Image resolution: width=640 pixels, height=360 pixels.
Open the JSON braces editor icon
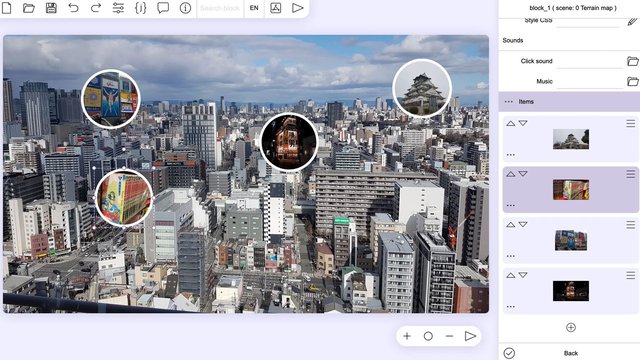click(140, 8)
